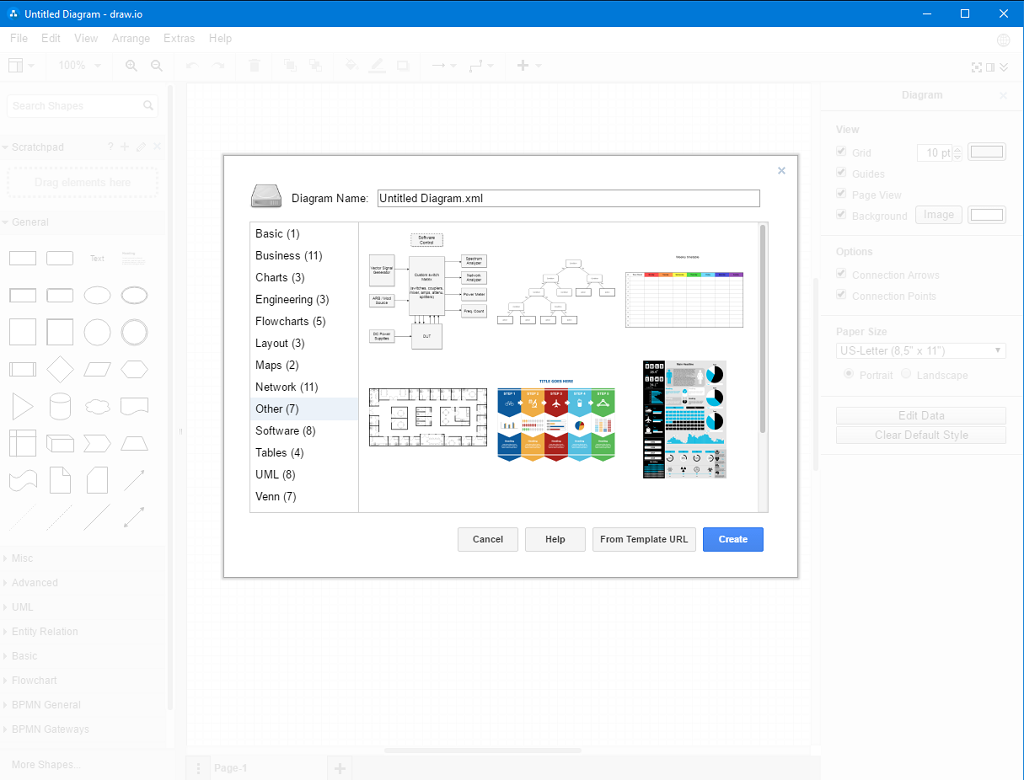
Task: Click the Scratchpad add plus icon
Action: tap(125, 147)
